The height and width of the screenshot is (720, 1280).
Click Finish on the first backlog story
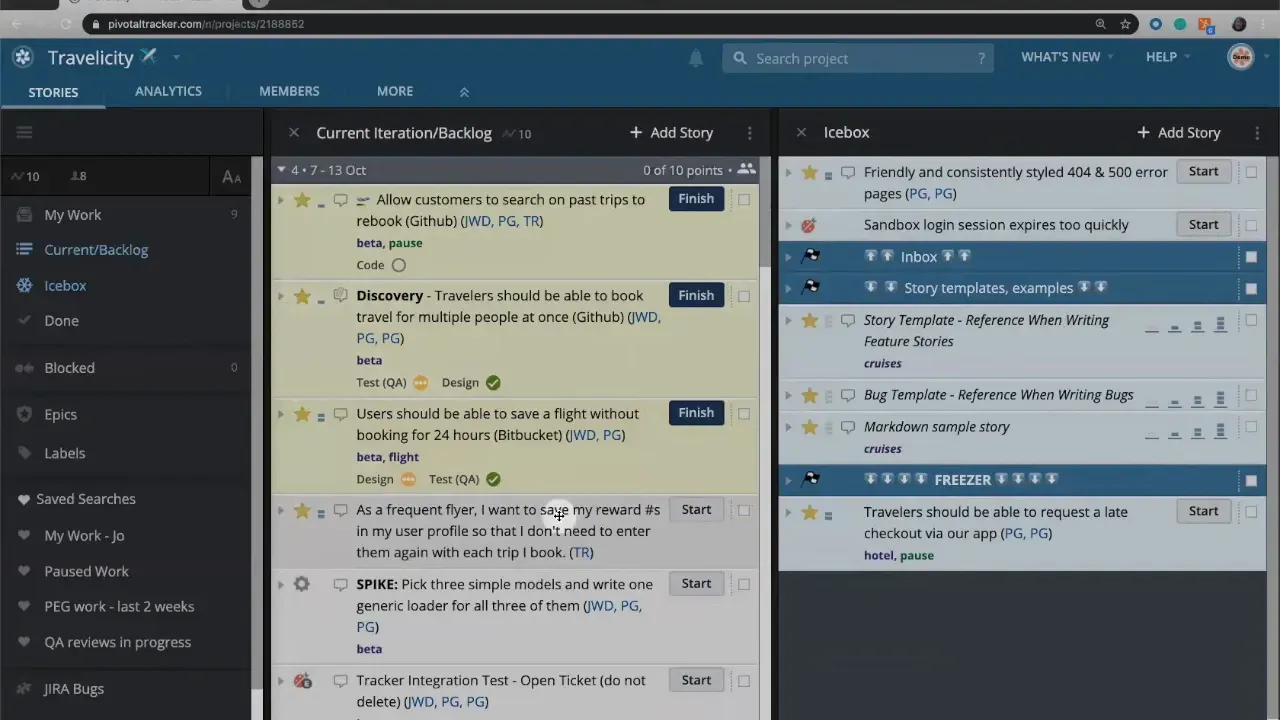696,198
